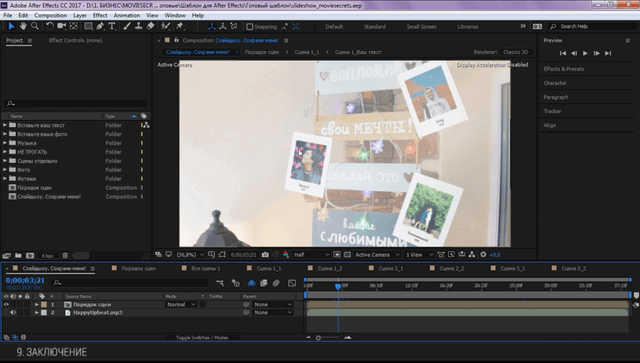The image size is (640, 363).
Task: Open Composition Mini-Flowchart in timeline
Action: pyautogui.click(x=220, y=283)
